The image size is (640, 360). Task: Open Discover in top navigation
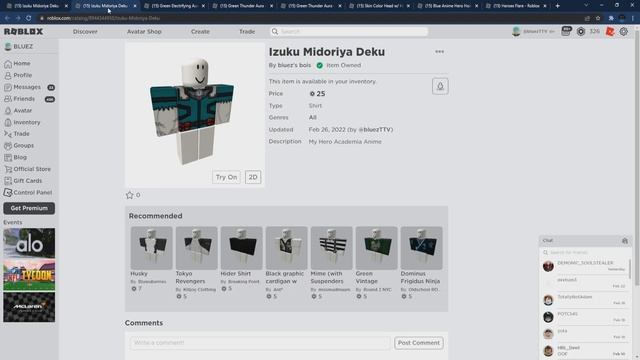coord(85,31)
